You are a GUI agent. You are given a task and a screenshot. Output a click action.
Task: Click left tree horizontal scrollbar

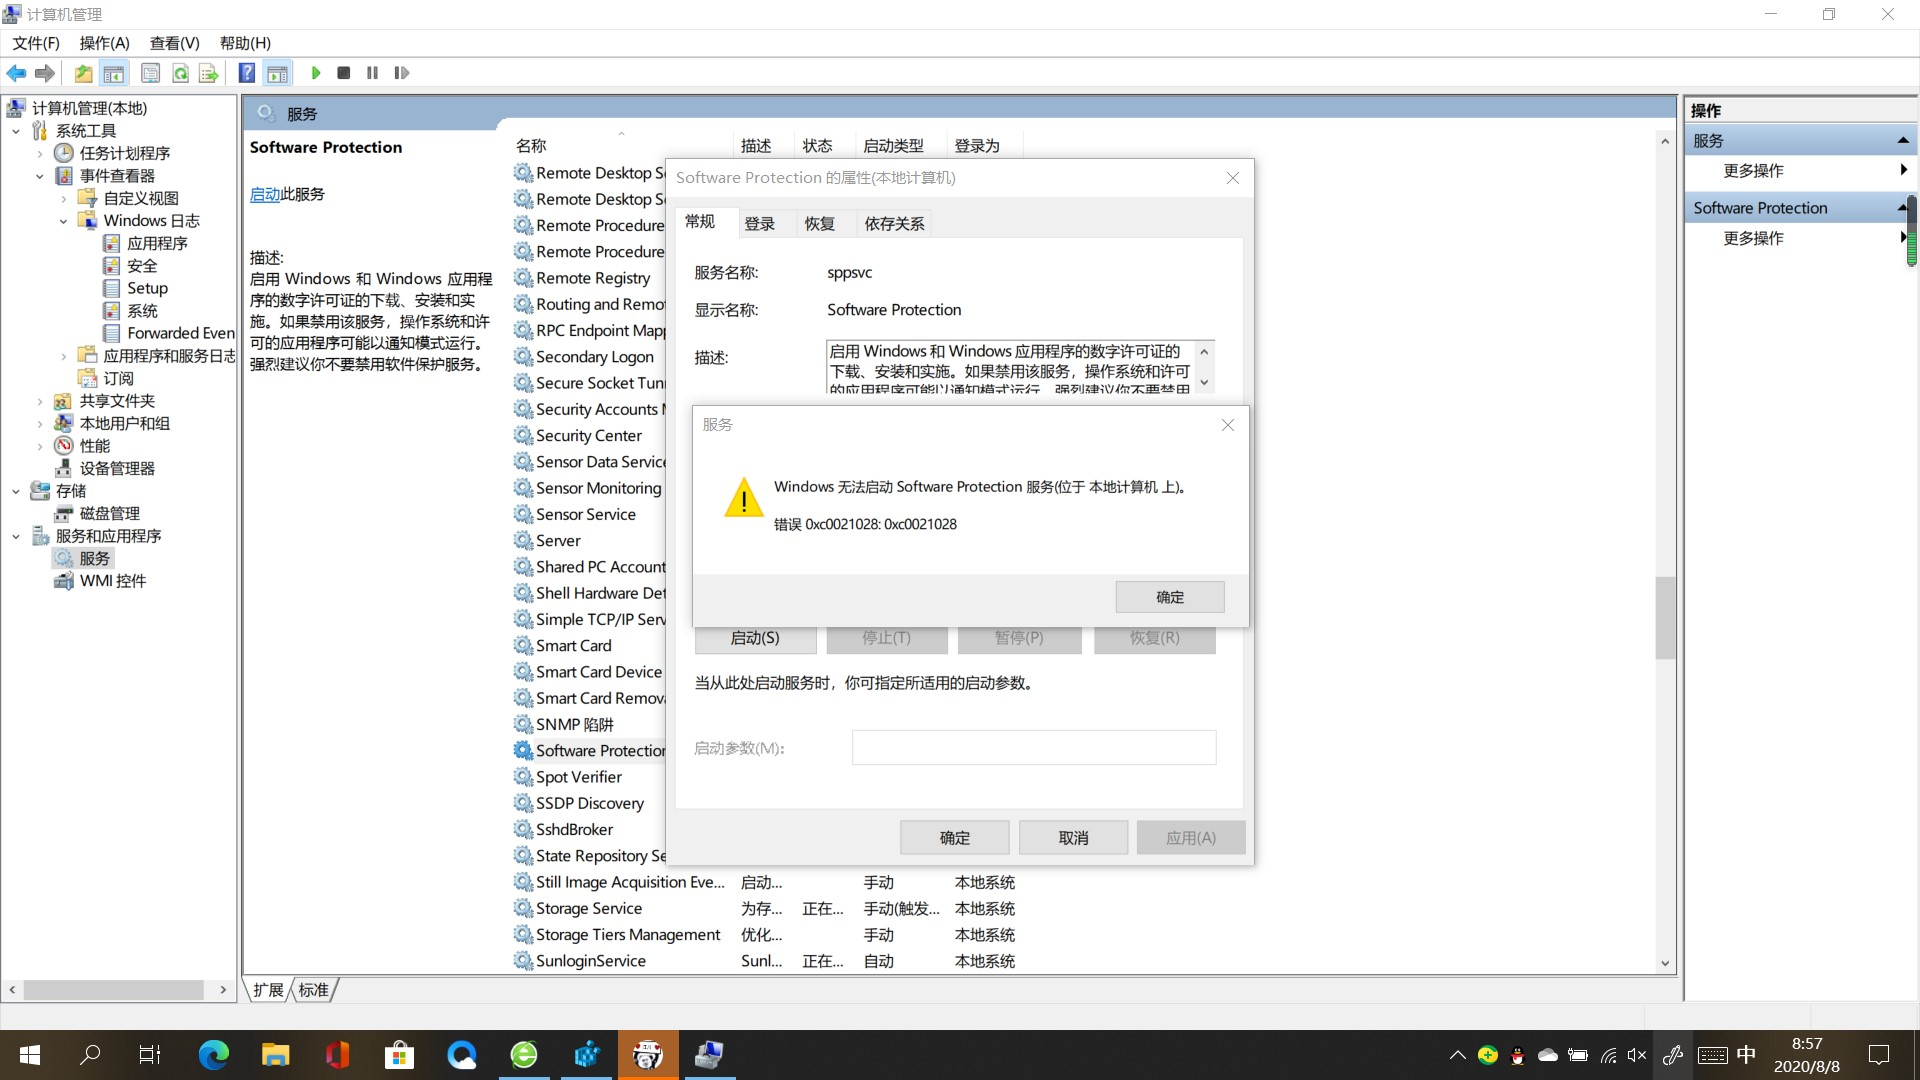114,990
